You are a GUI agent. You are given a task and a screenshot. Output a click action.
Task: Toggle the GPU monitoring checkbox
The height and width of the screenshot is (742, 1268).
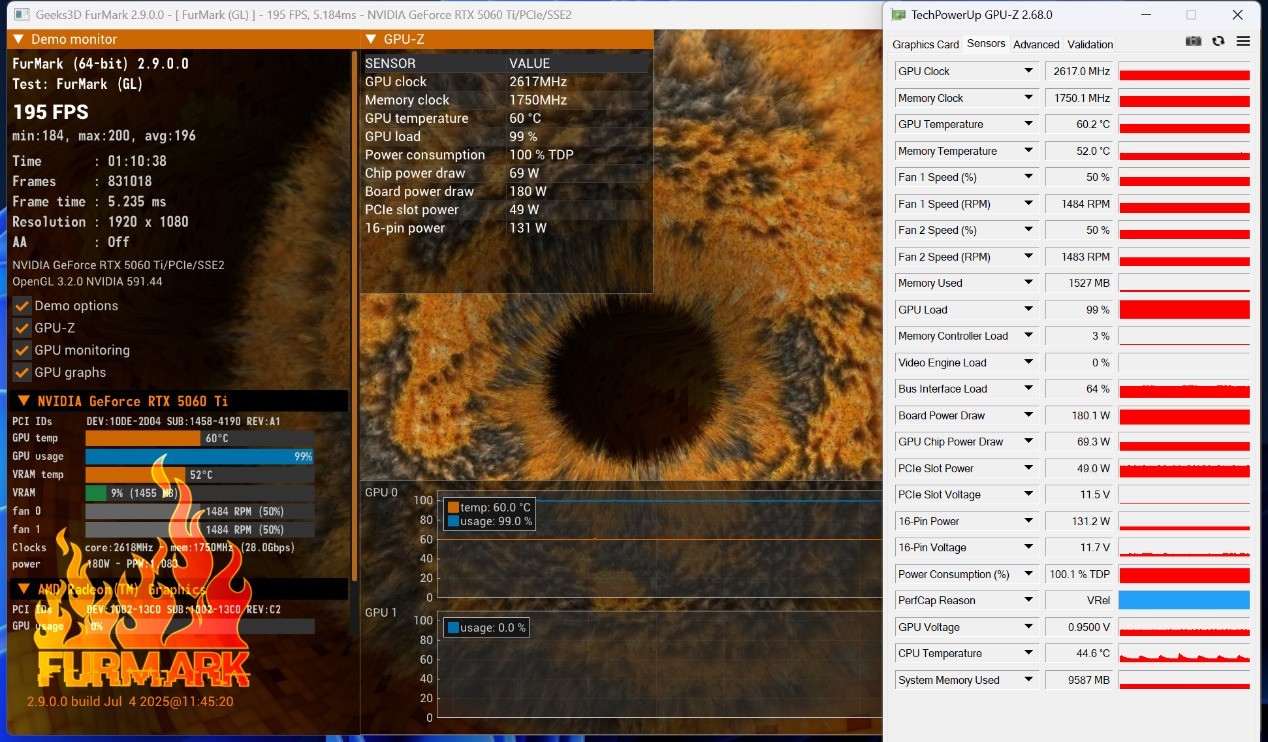[x=22, y=350]
